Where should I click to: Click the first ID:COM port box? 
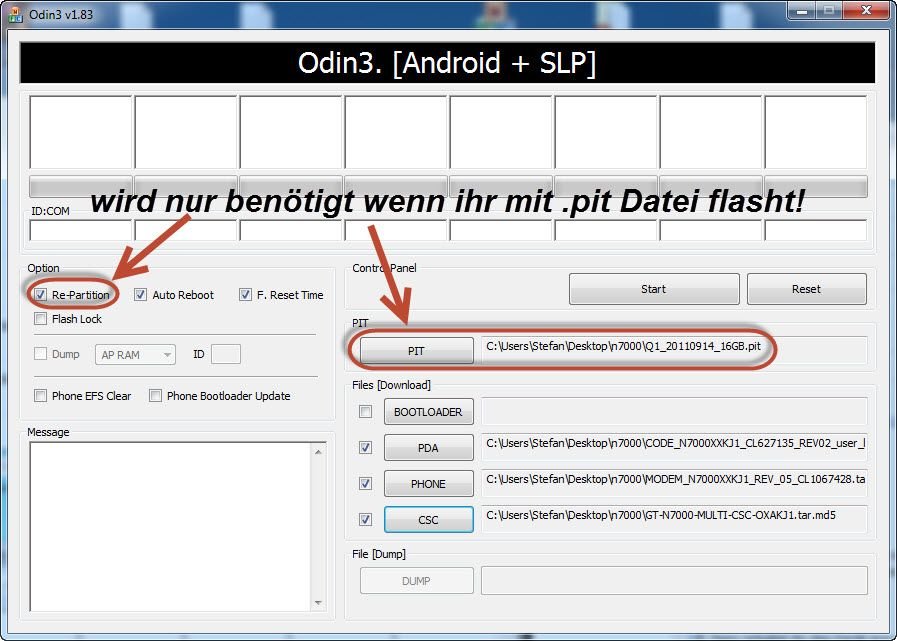(81, 231)
